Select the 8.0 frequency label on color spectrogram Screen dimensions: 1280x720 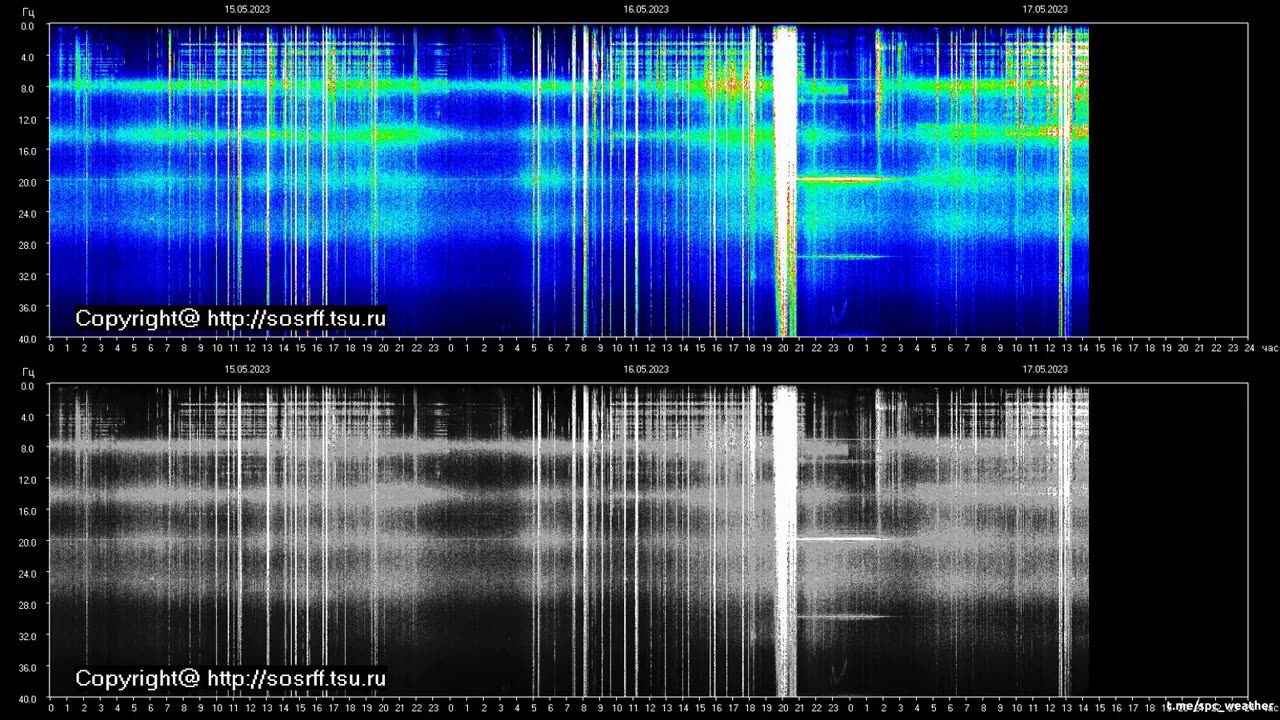[x=28, y=89]
